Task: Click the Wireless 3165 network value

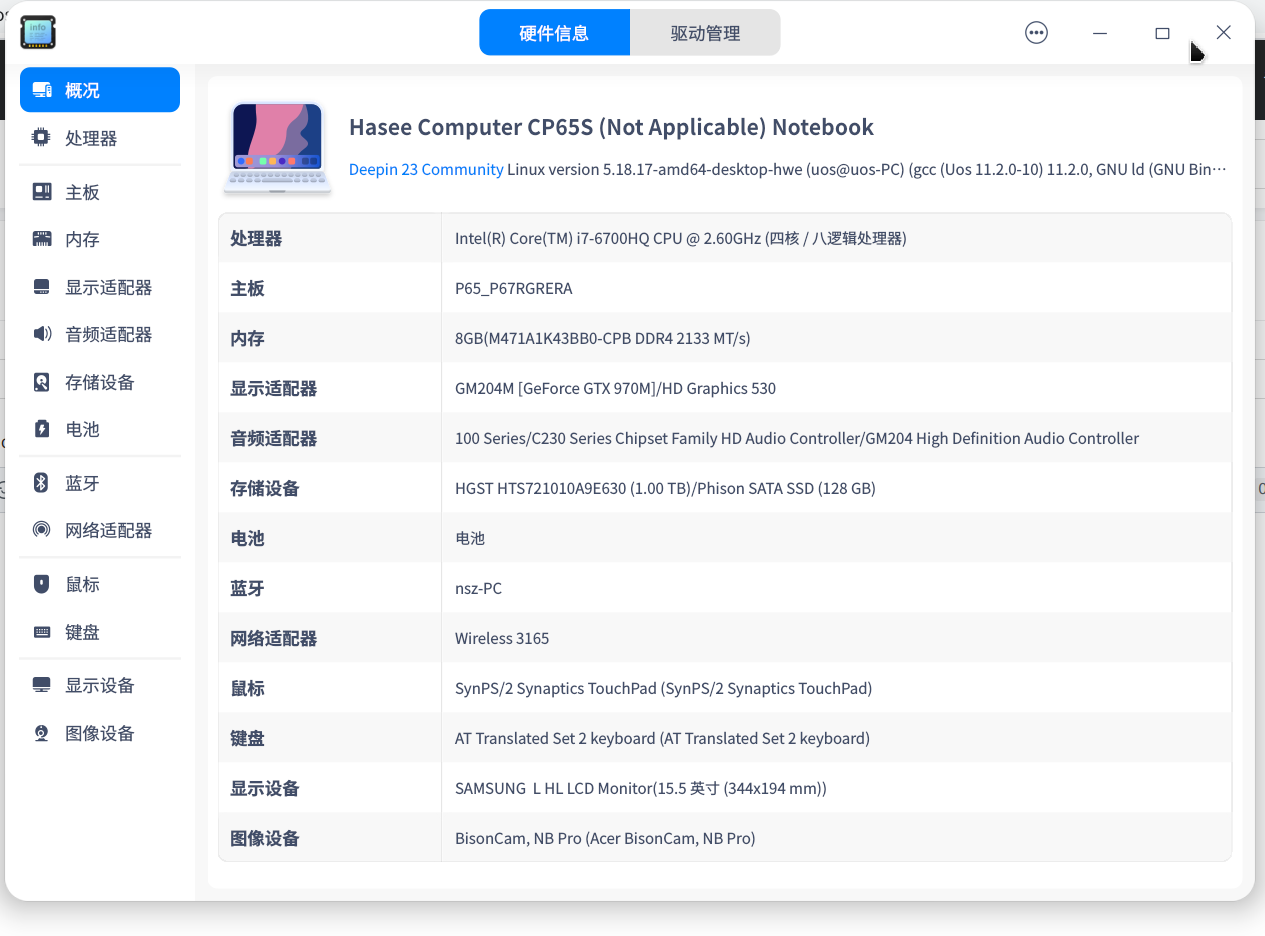Action: point(502,638)
